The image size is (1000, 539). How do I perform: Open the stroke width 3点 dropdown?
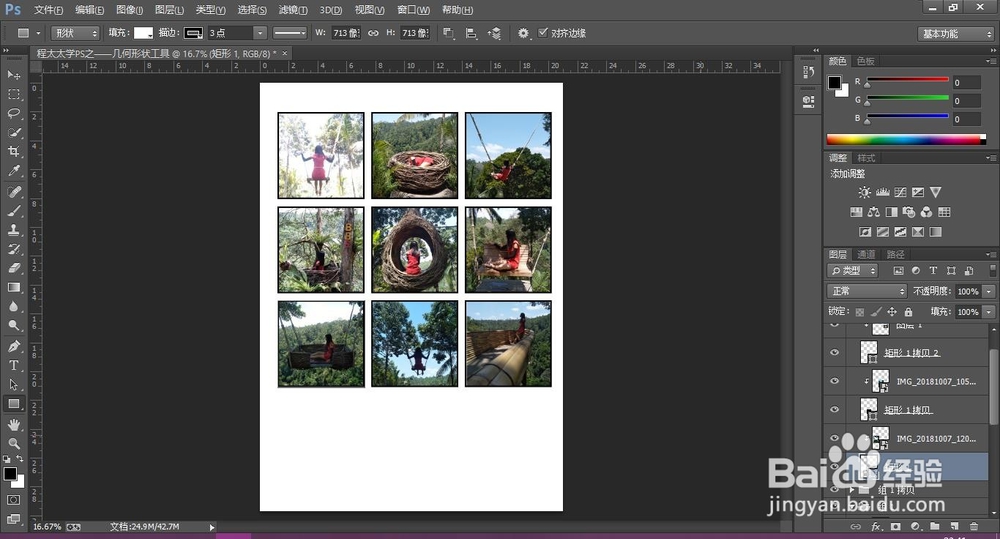(259, 33)
